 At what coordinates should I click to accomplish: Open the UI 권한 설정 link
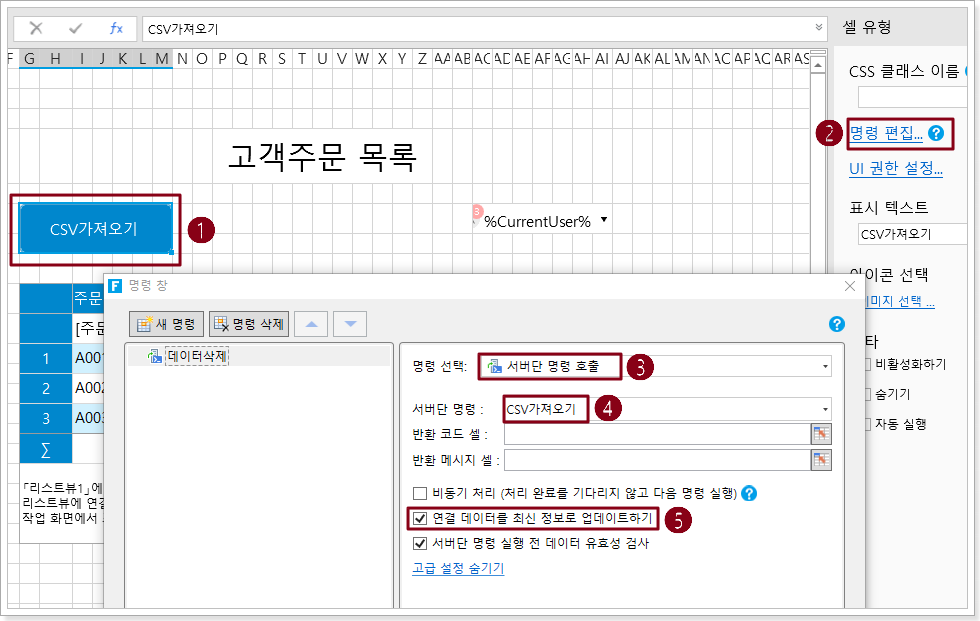point(895,168)
